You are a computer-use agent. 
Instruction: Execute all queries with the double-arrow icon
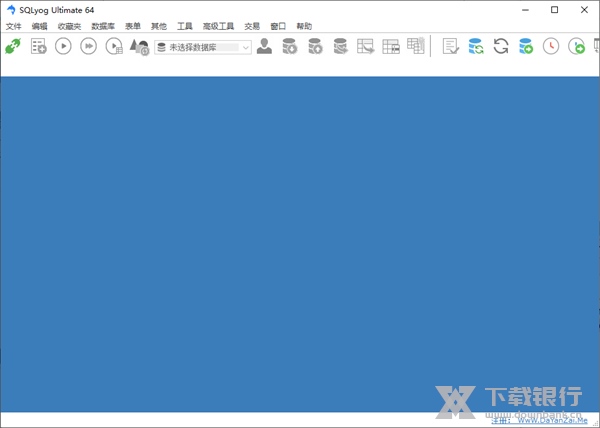[89, 46]
